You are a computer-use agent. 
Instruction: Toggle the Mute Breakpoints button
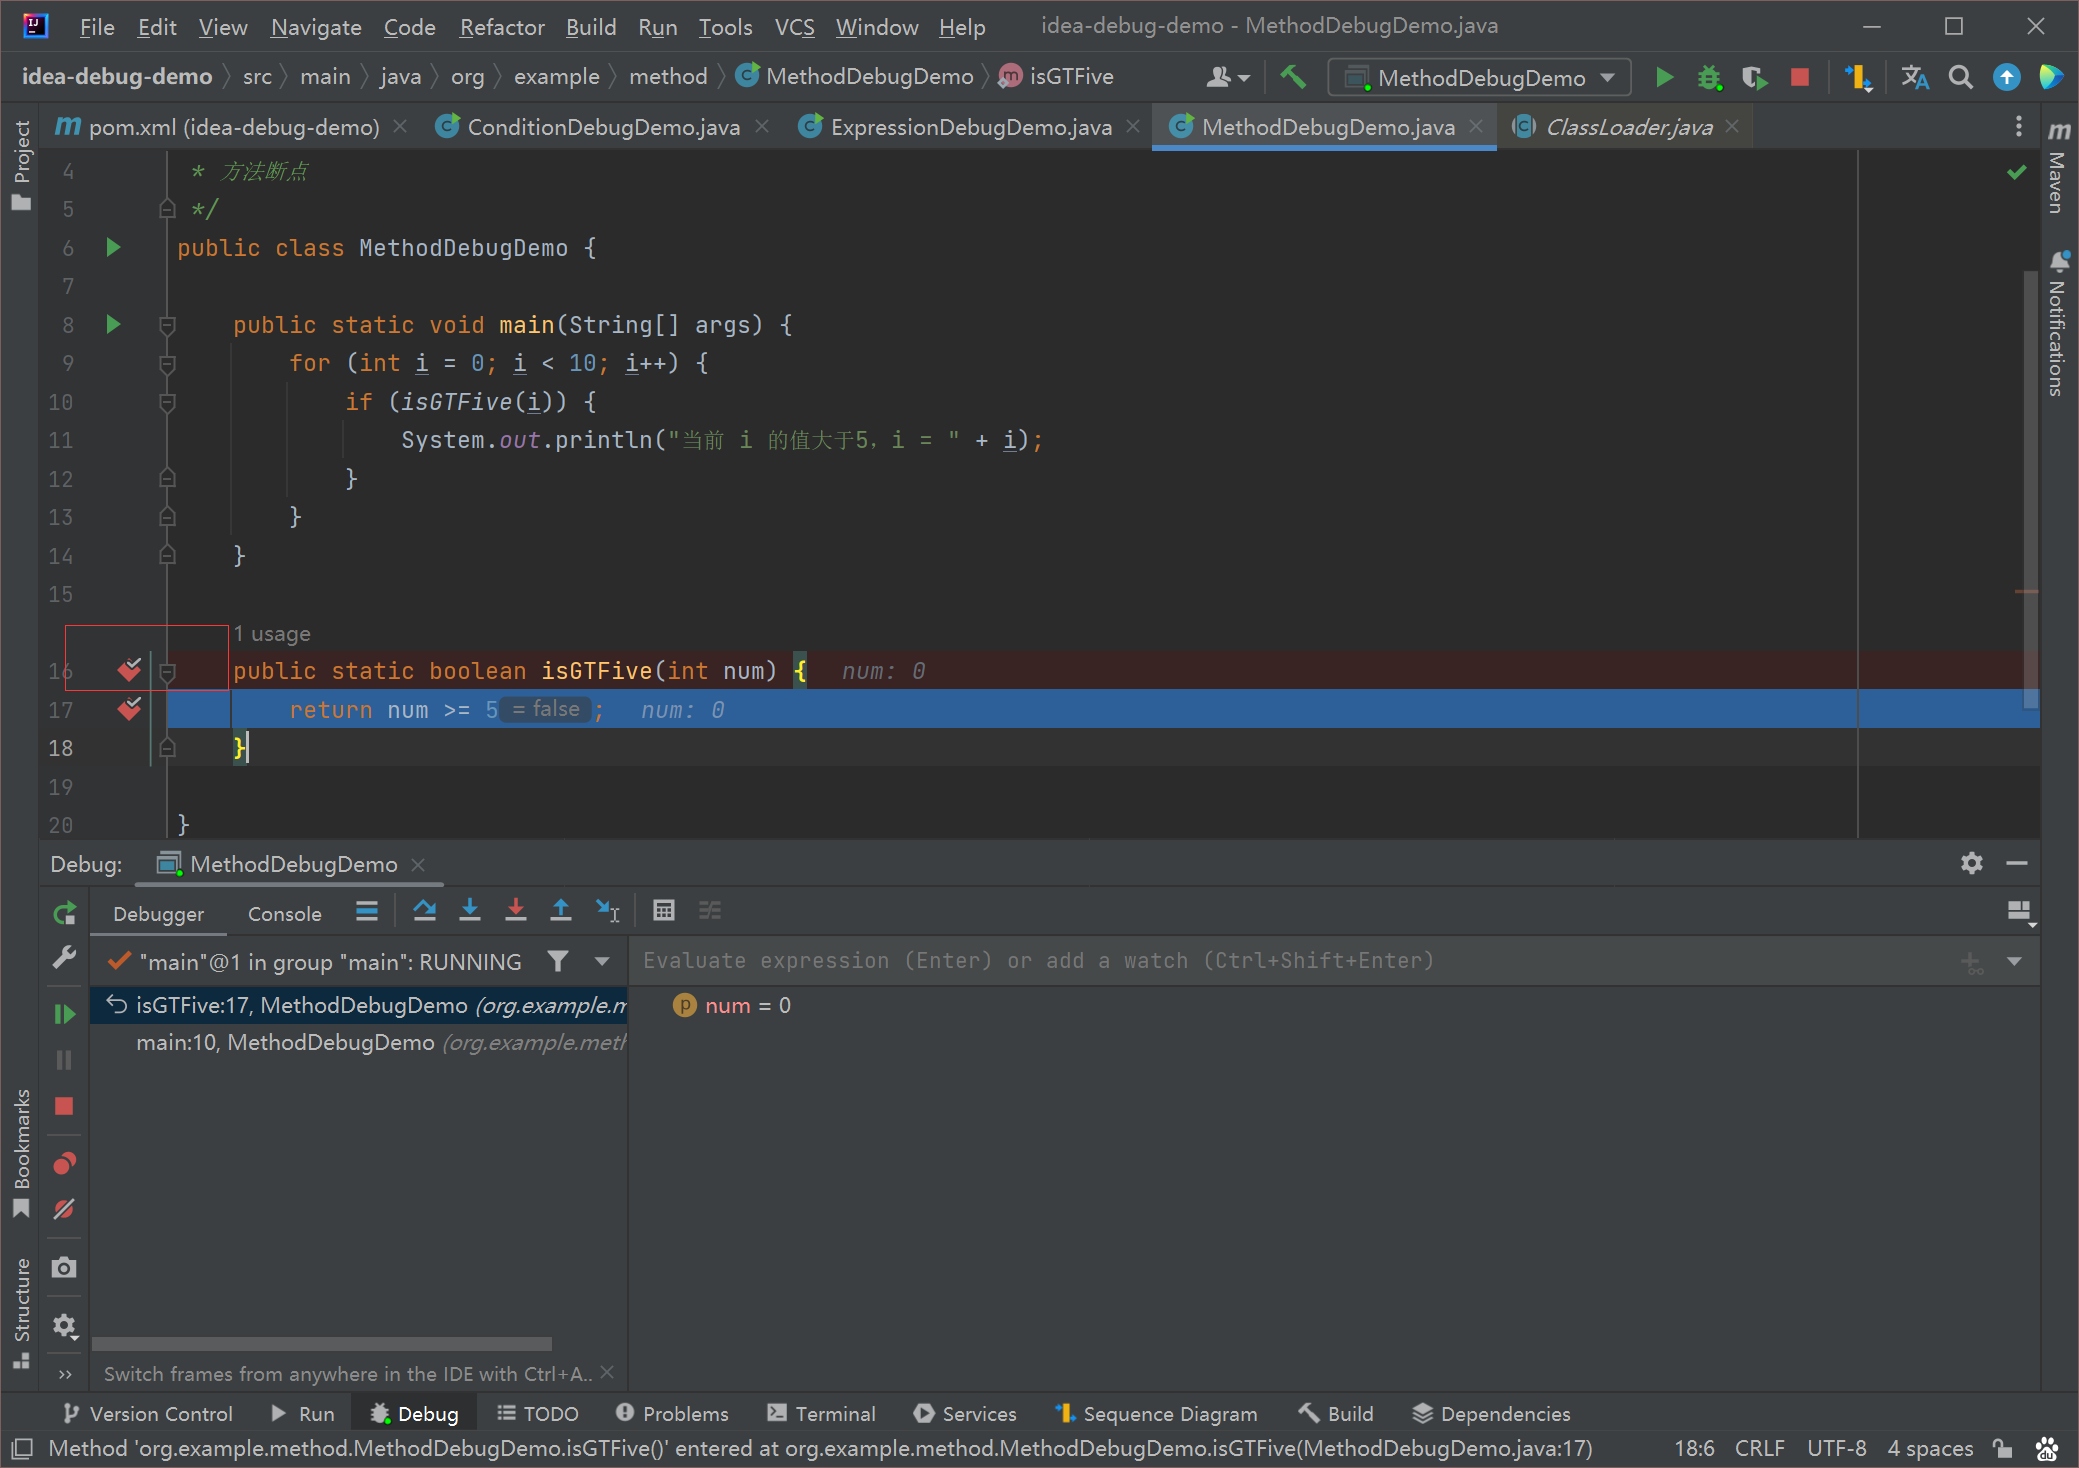pos(64,1210)
